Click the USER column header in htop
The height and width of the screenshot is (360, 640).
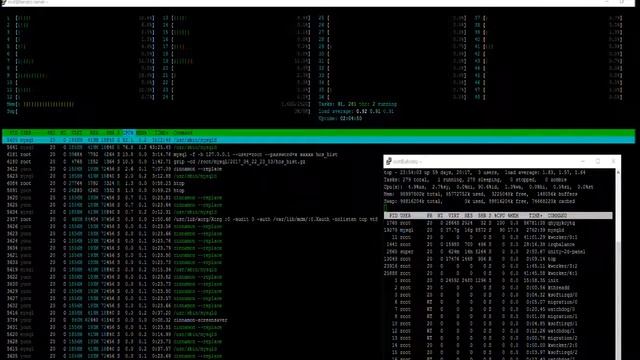[x=26, y=133]
